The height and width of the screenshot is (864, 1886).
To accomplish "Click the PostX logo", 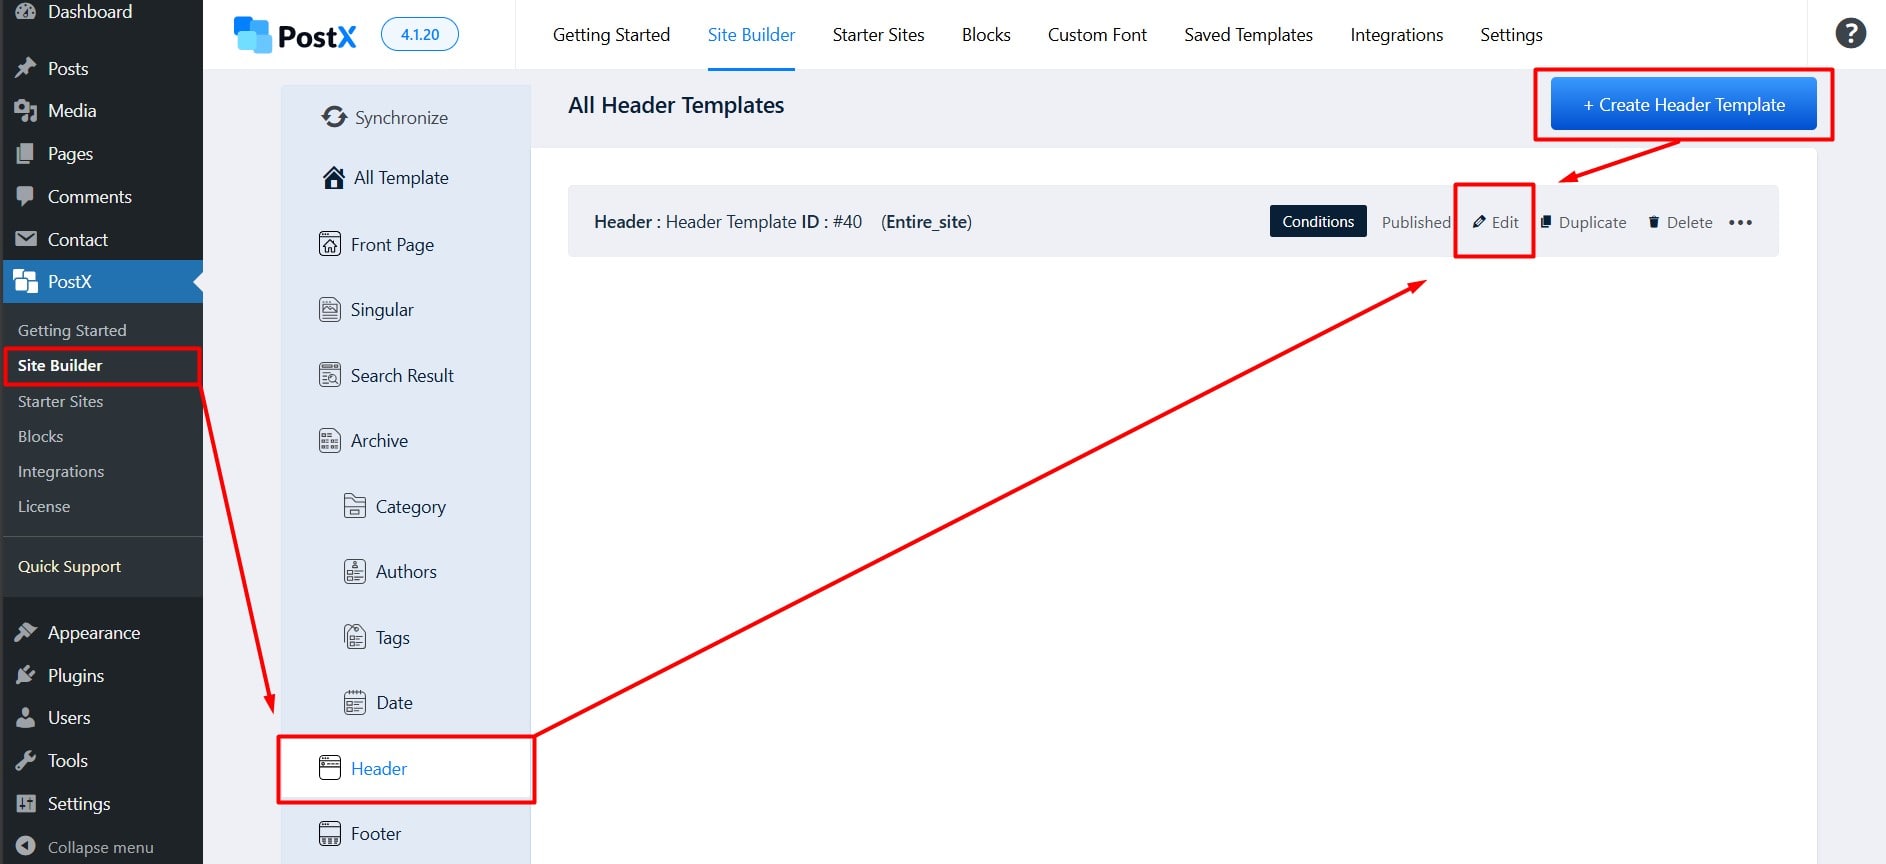I will coord(295,36).
